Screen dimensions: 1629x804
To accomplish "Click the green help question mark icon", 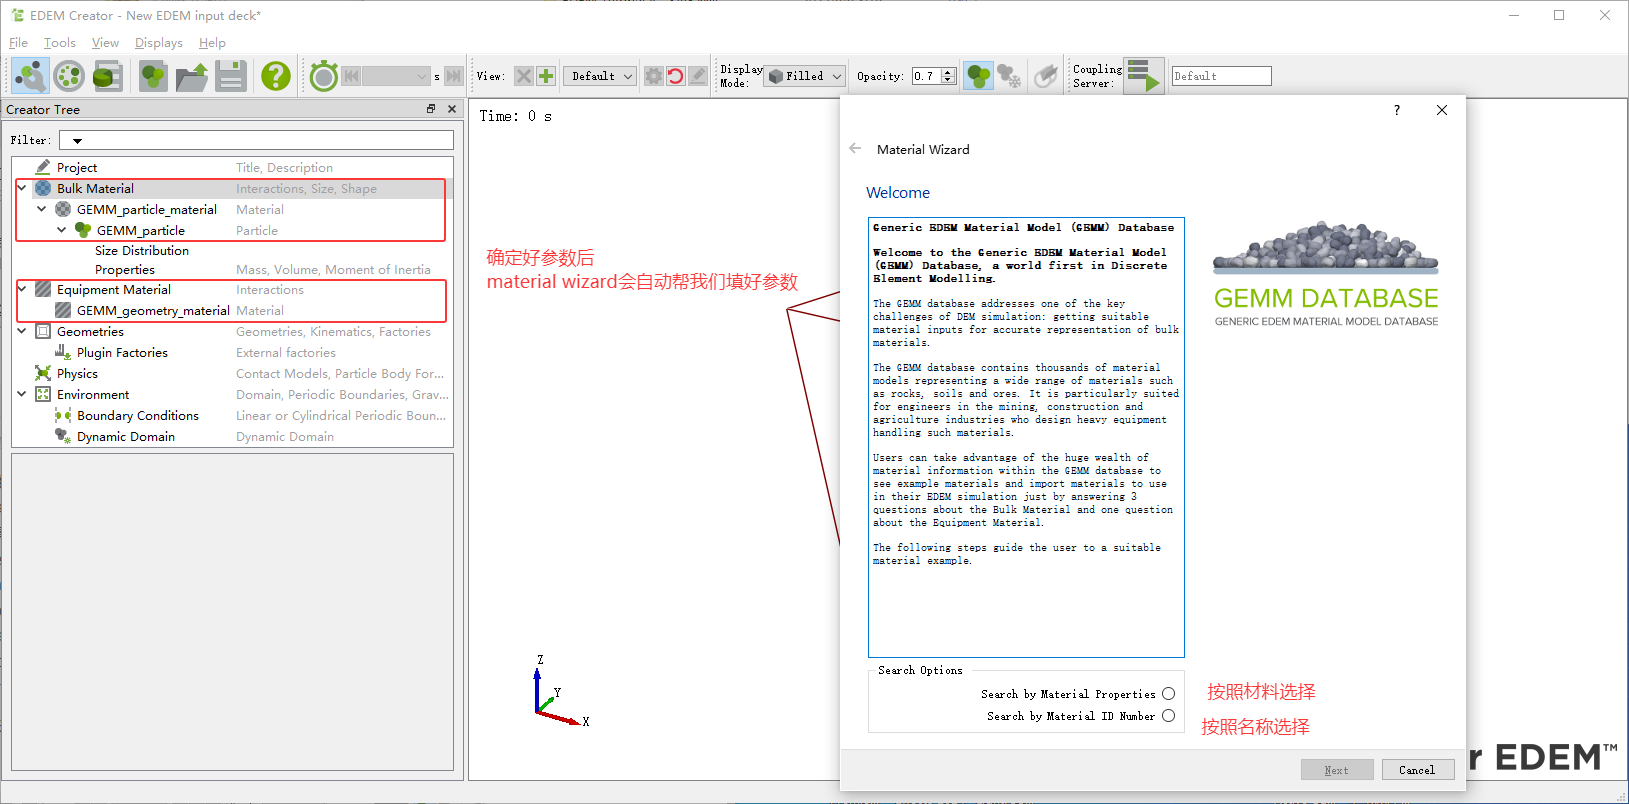I will click(276, 76).
